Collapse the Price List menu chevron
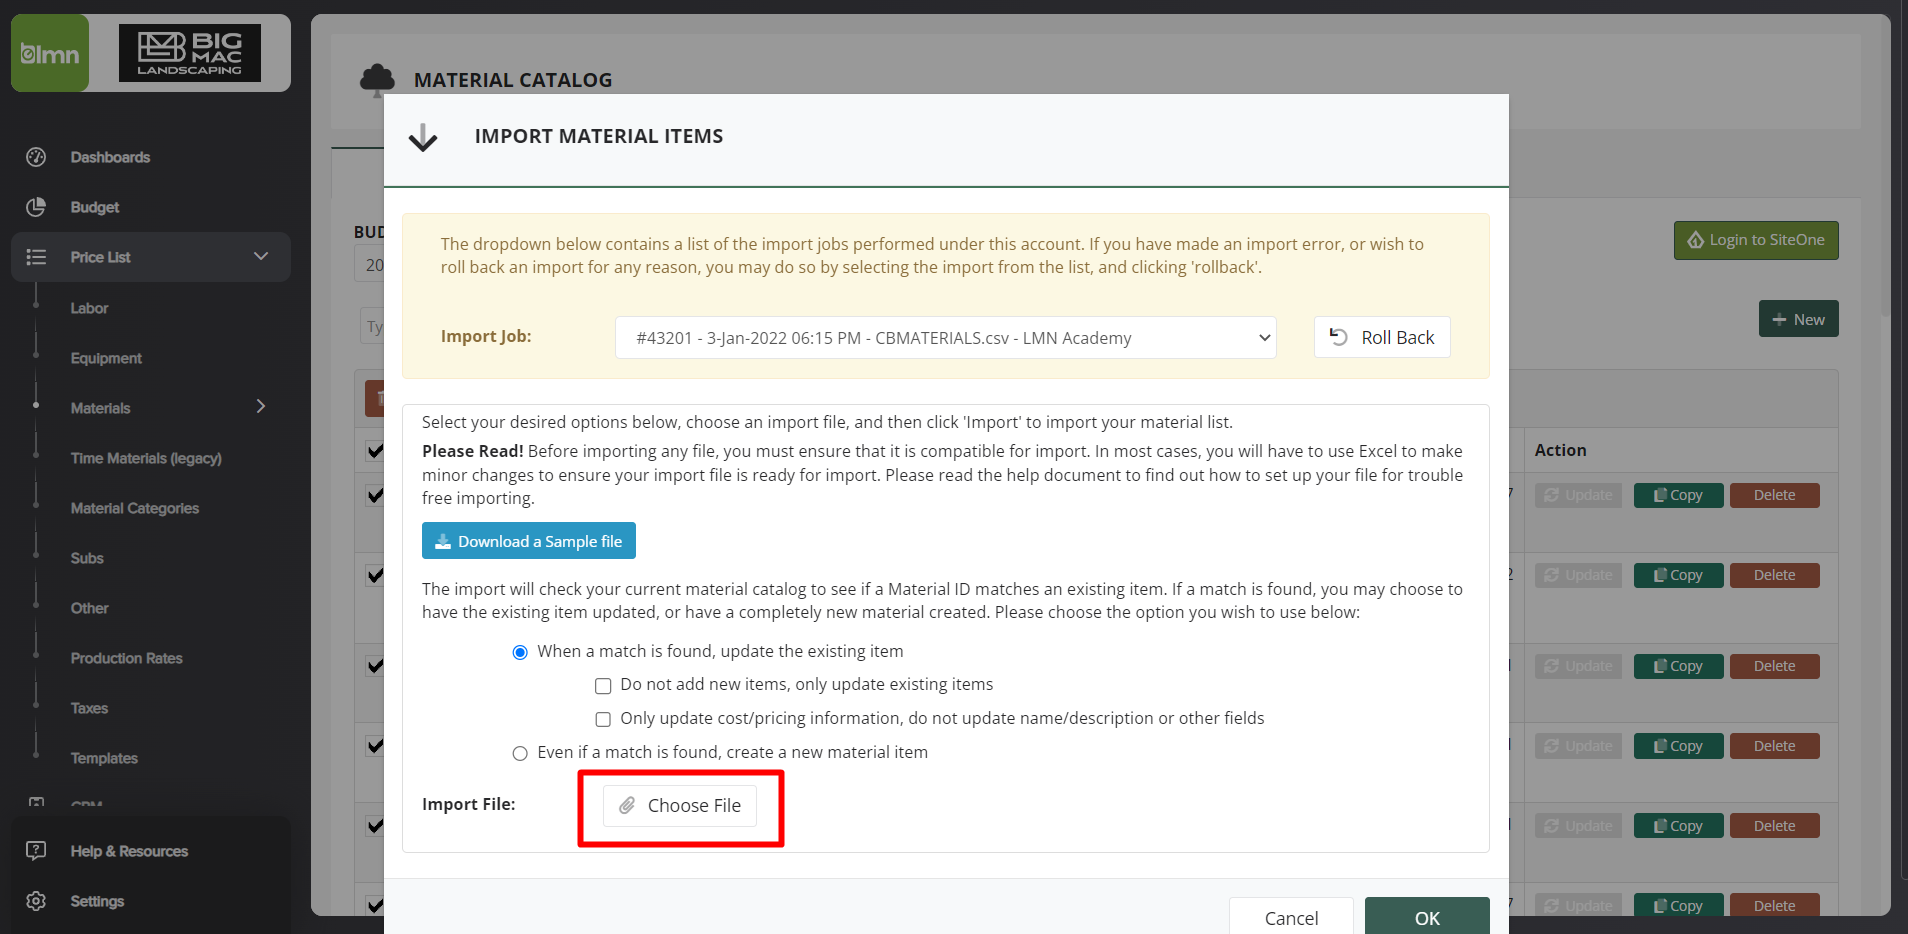Viewport: 1908px width, 934px height. [261, 257]
